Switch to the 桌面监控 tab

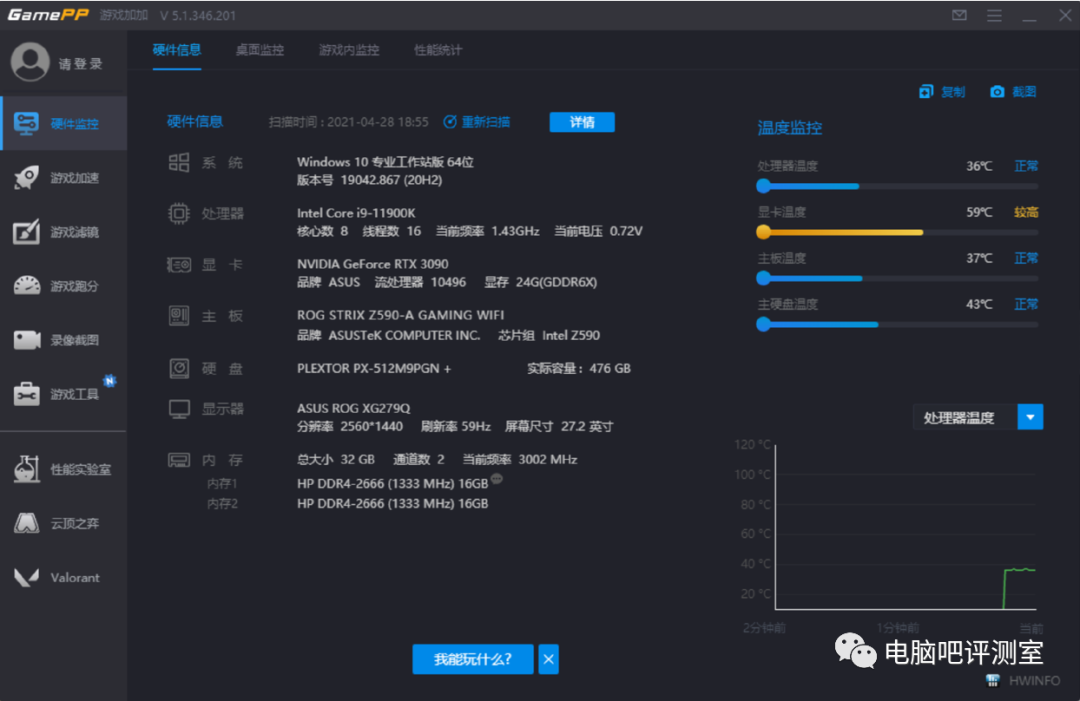point(260,50)
